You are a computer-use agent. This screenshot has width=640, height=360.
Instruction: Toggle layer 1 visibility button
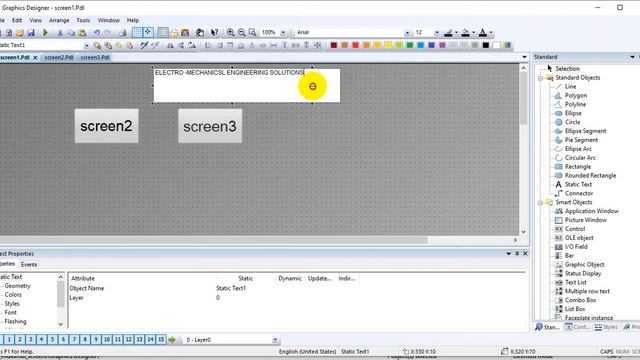point(9,340)
